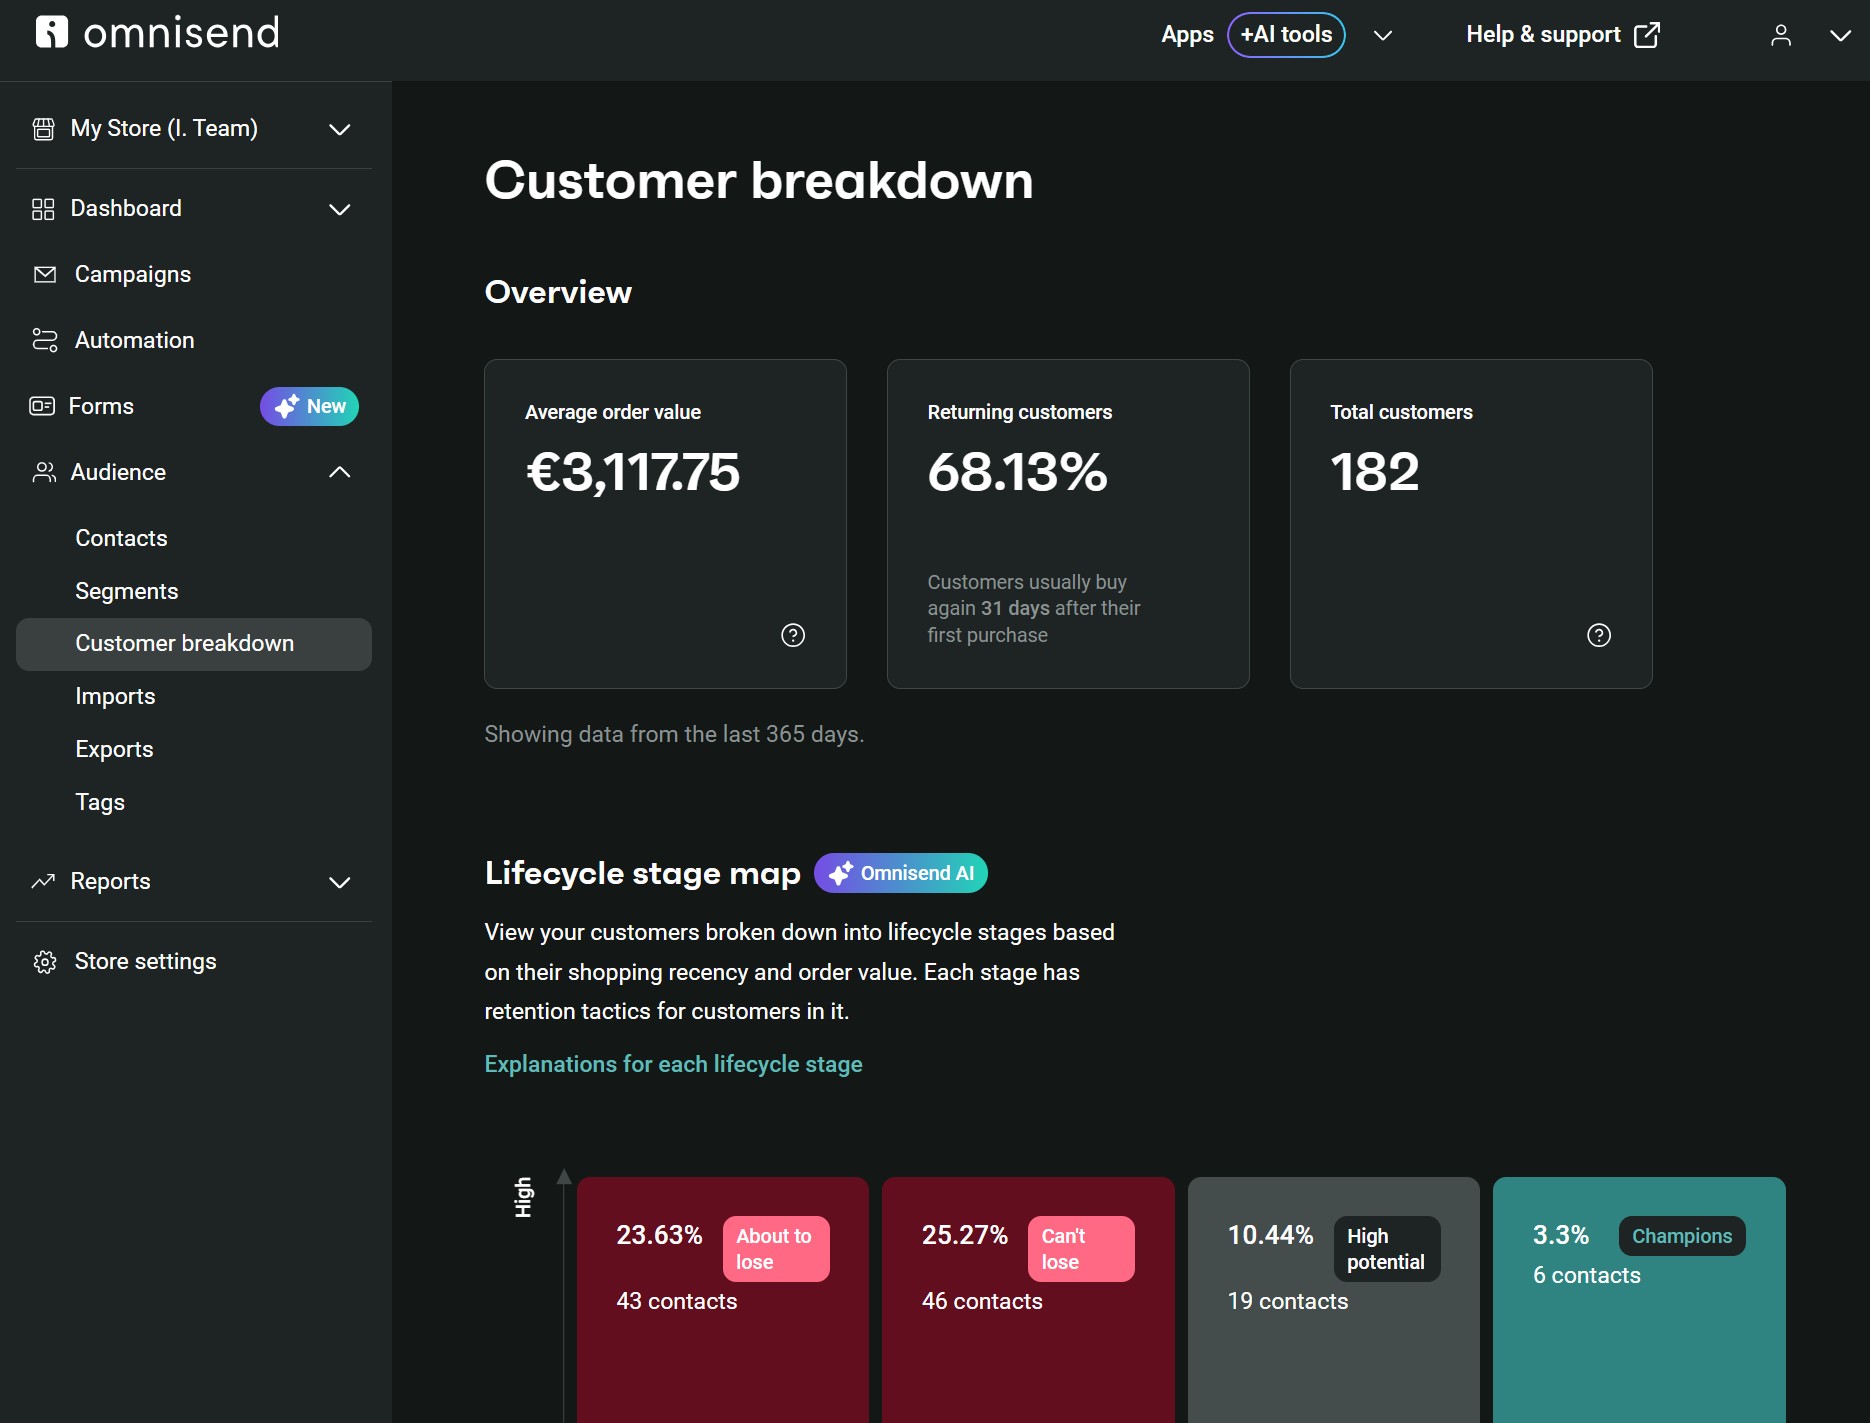Select the Can't lose 25.27% tile
The width and height of the screenshot is (1870, 1423).
pos(1028,1300)
